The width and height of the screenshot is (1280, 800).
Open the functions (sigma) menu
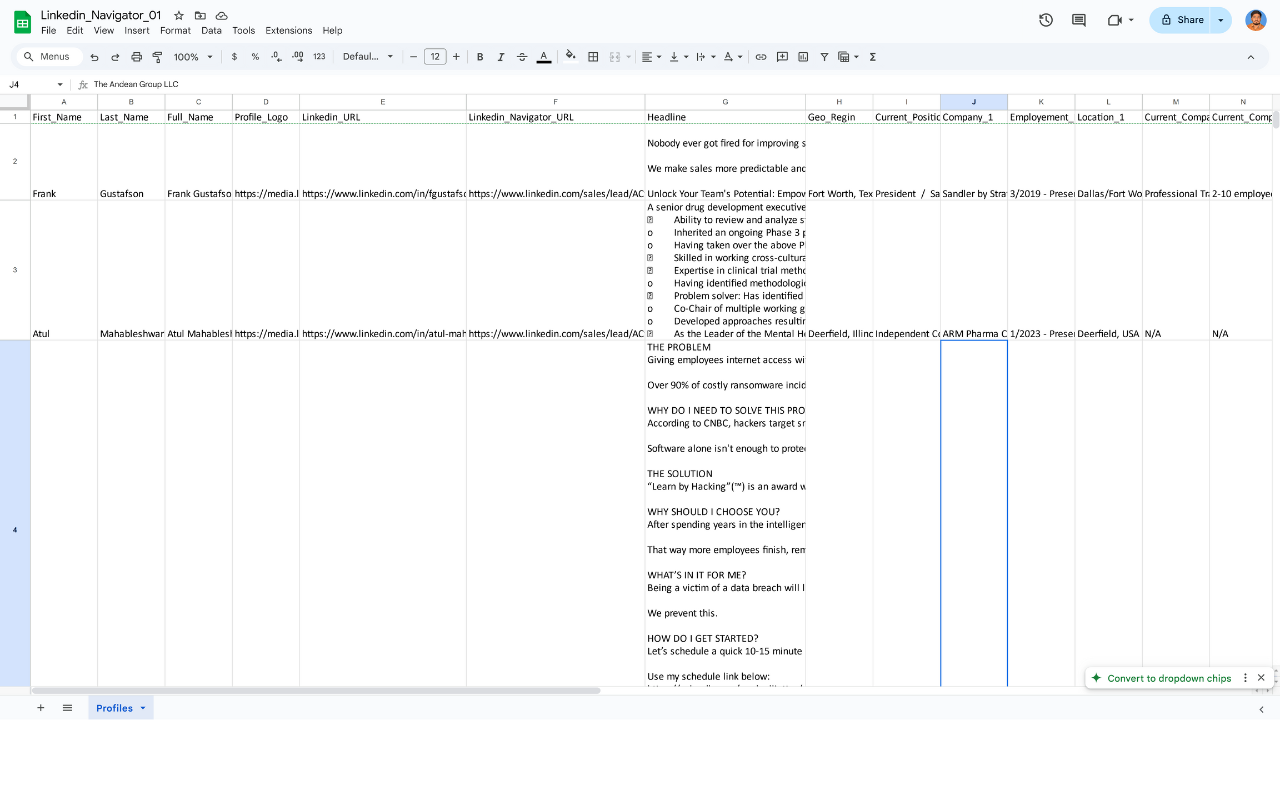(x=873, y=57)
